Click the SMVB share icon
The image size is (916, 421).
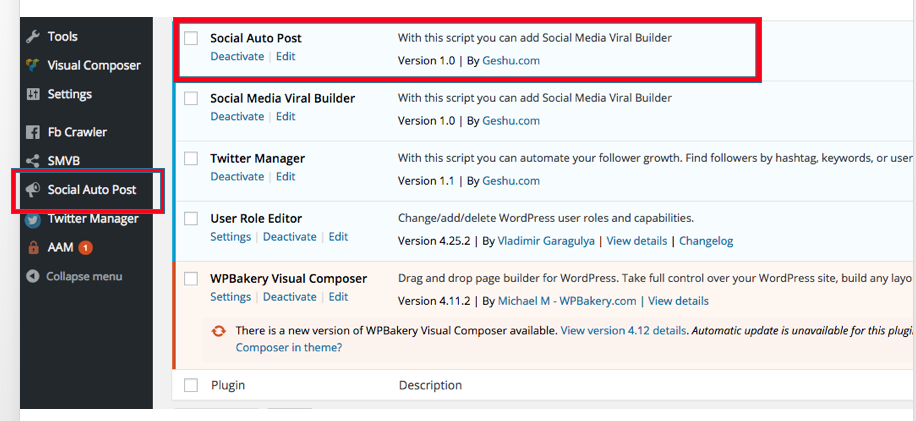(x=33, y=161)
